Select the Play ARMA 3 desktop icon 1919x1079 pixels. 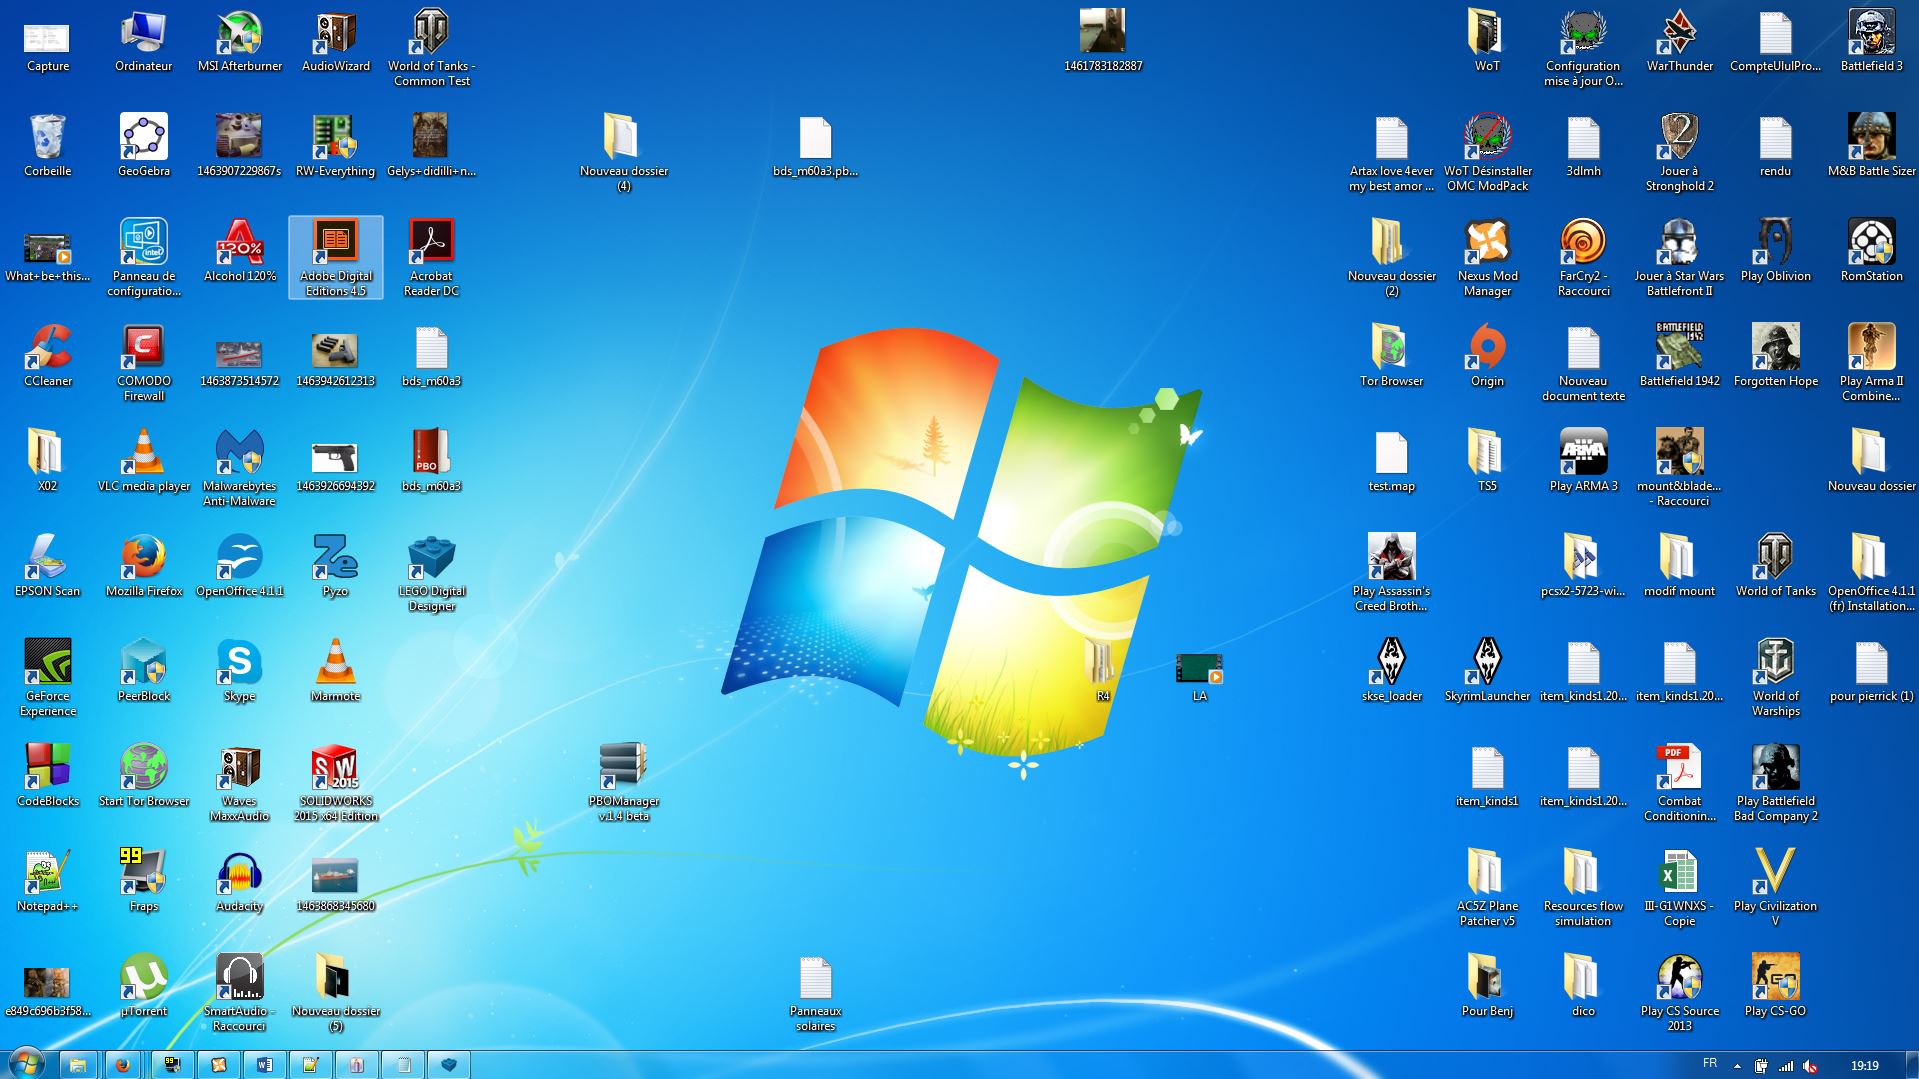1584,462
